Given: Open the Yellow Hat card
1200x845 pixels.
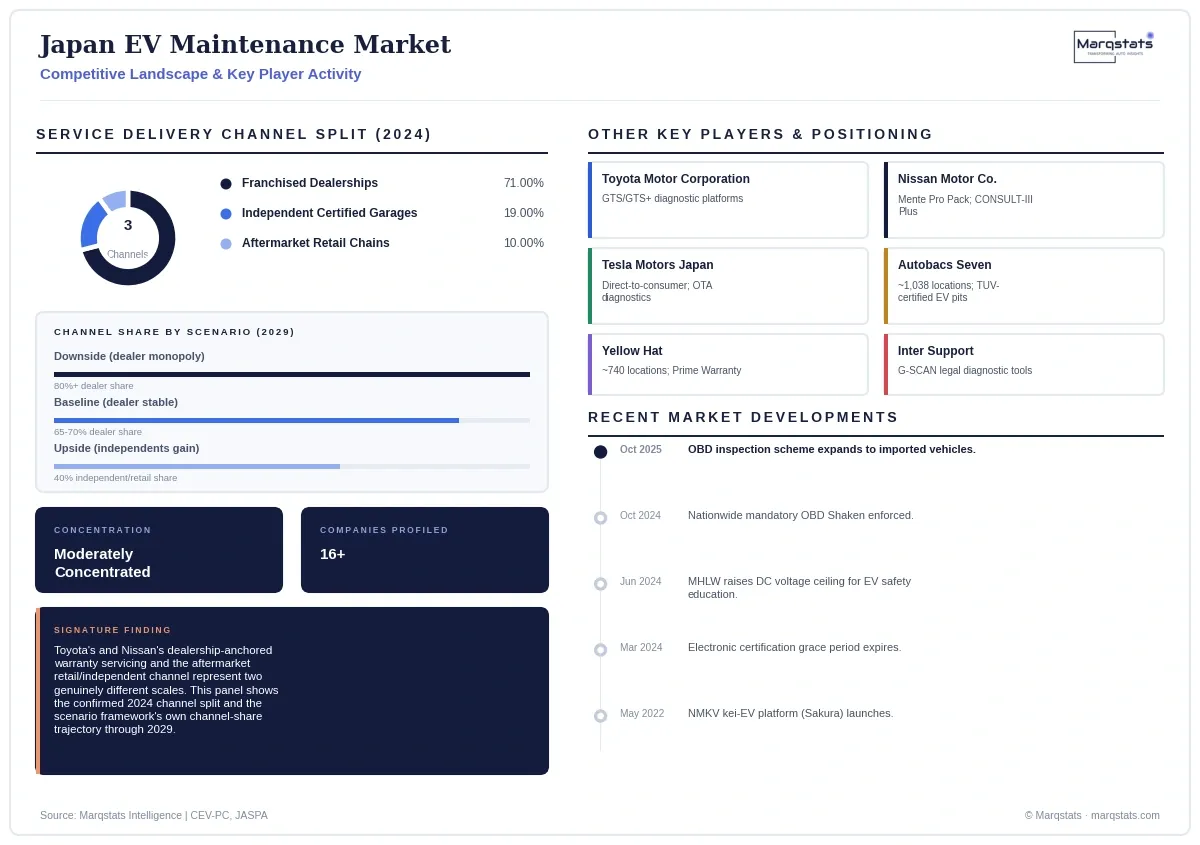Looking at the screenshot, I should pyautogui.click(x=728, y=364).
